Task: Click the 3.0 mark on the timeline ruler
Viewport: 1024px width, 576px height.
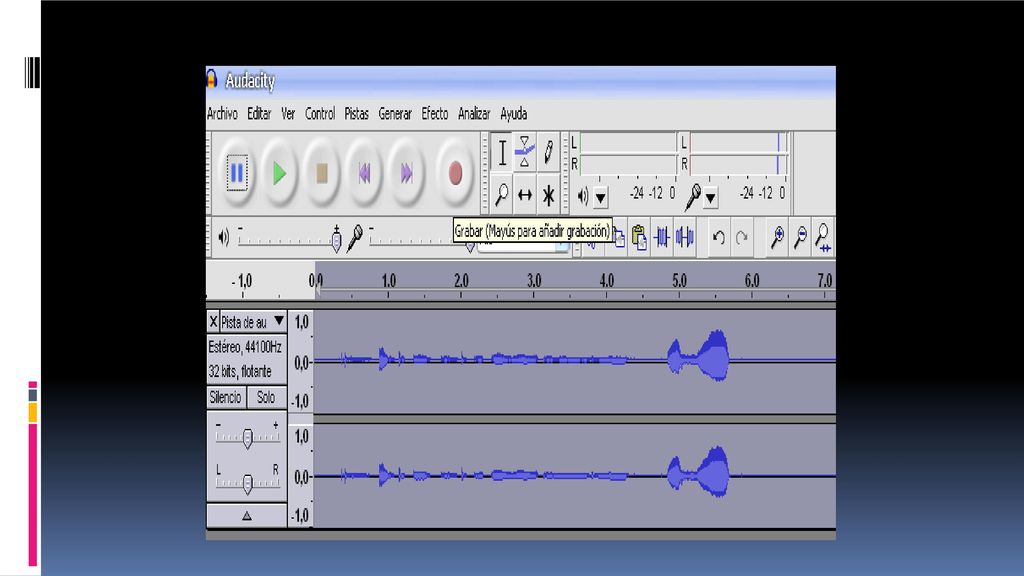Action: pos(534,281)
